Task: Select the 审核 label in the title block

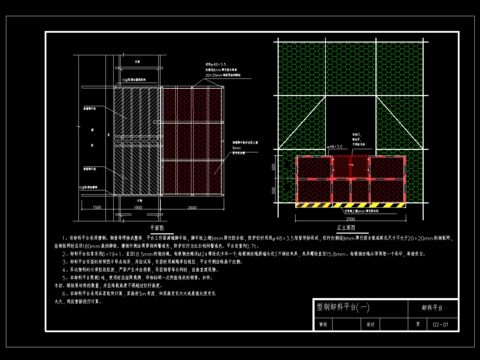Action: pyautogui.click(x=323, y=324)
